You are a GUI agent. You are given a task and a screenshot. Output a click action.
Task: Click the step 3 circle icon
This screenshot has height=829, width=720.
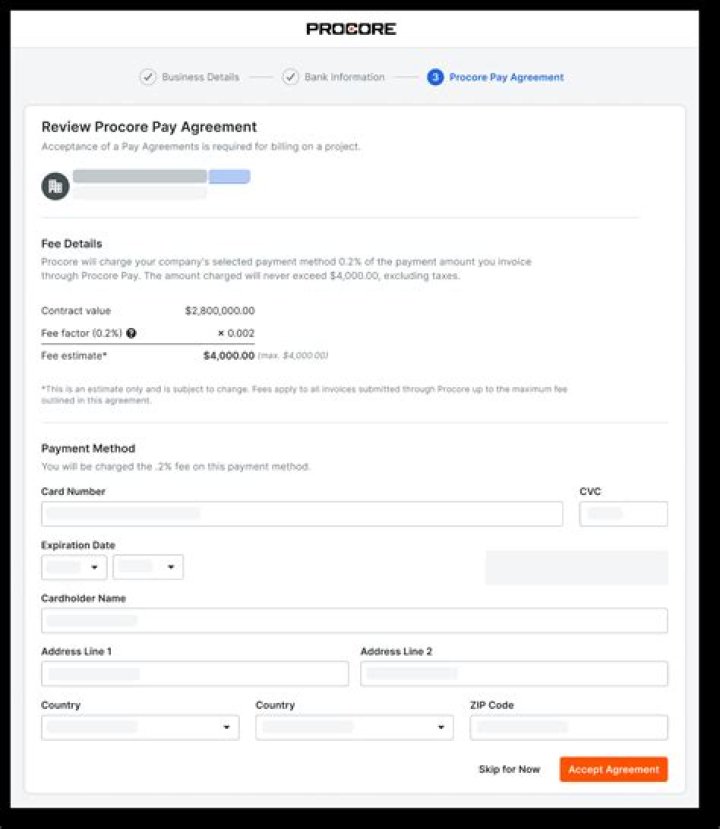(x=435, y=77)
